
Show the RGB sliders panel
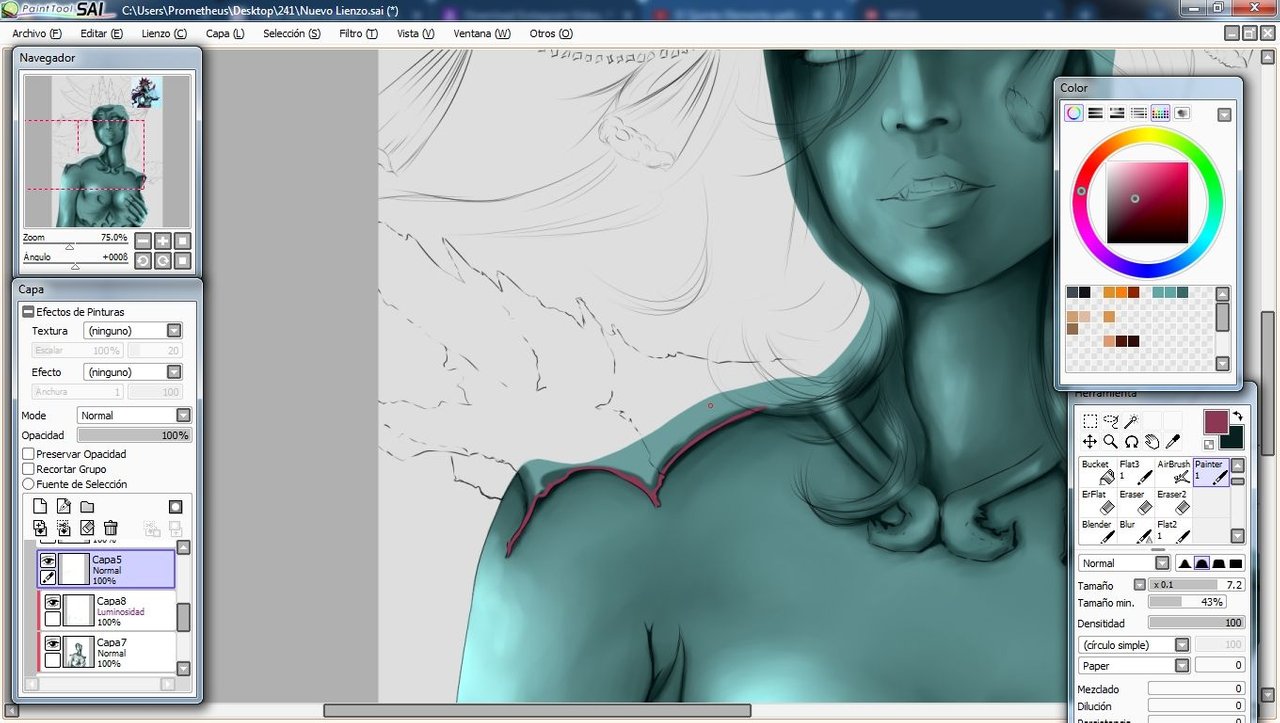tap(1095, 113)
